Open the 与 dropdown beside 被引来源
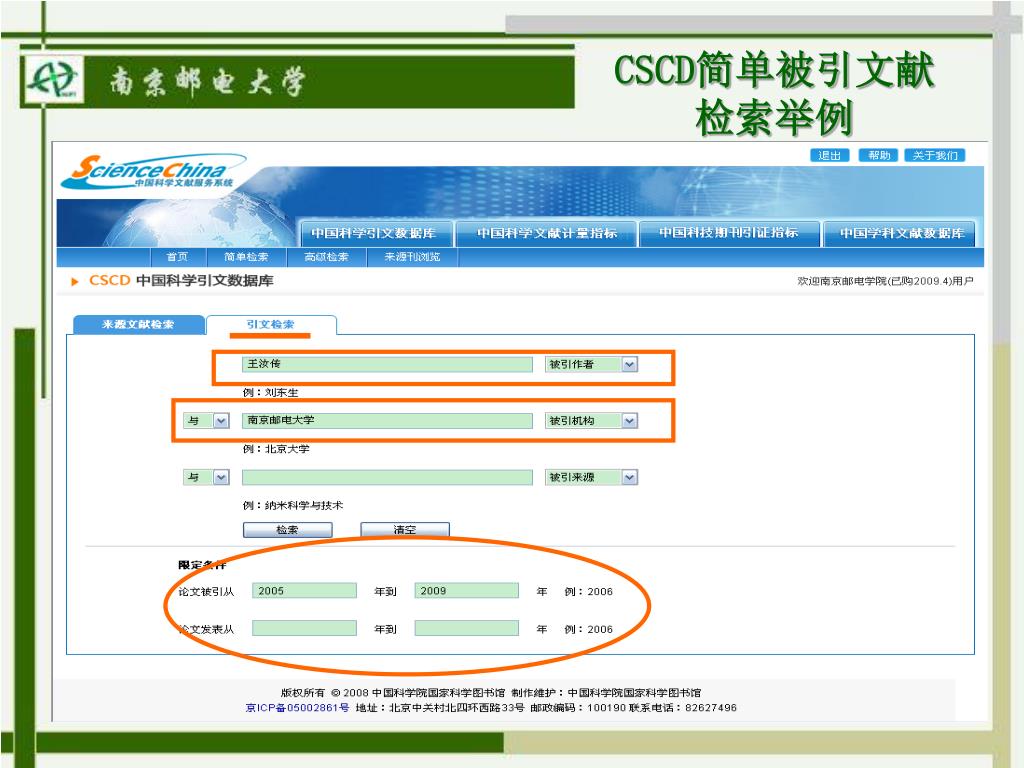 [x=206, y=477]
